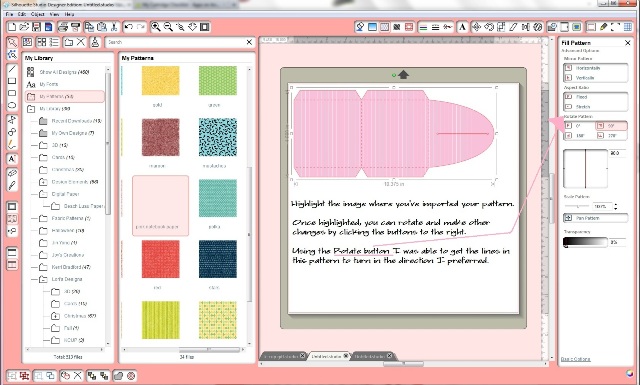Click the Transparency gradient slider

pyautogui.click(x=585, y=242)
